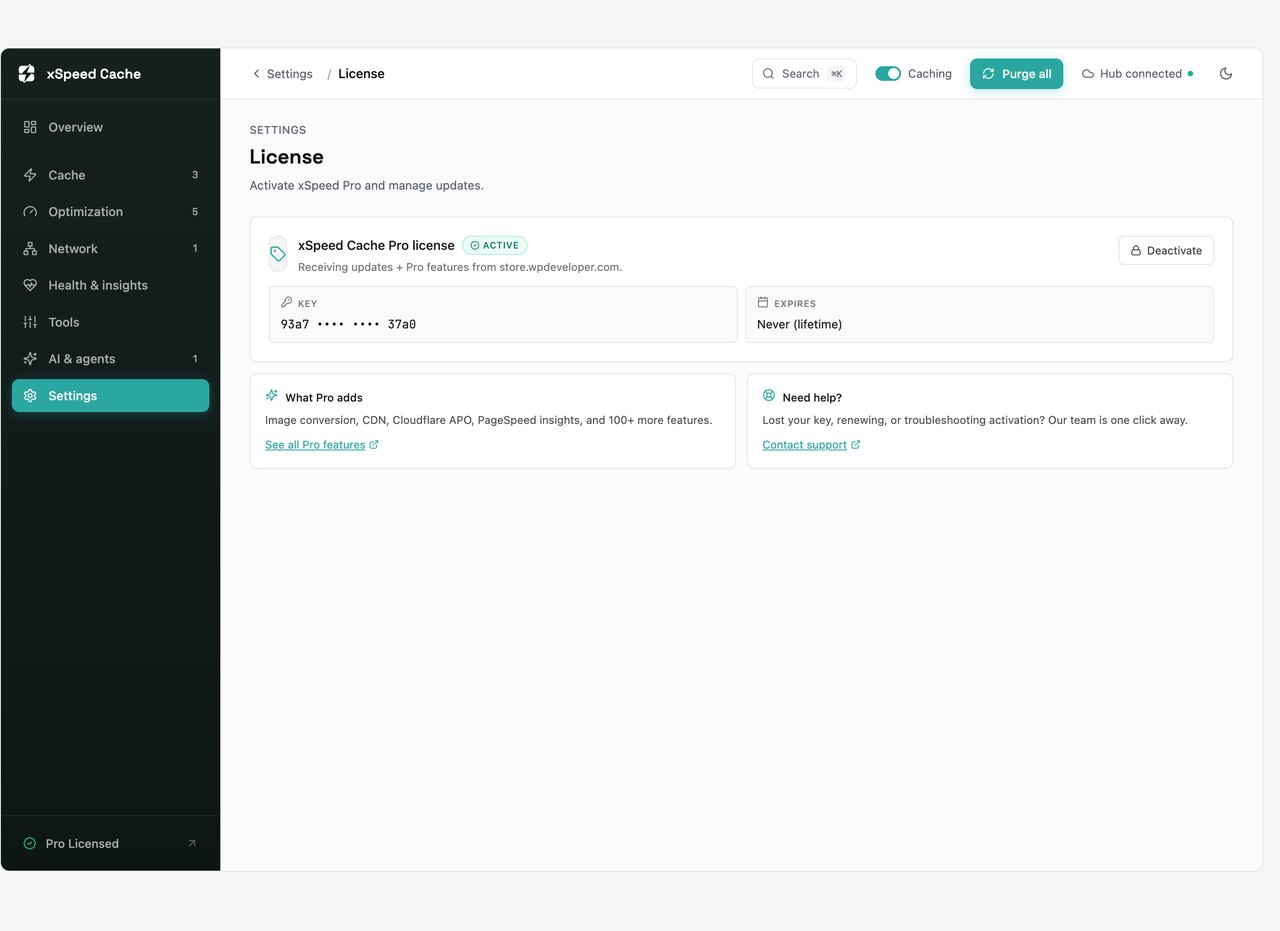Click the Tools sliders icon
This screenshot has width=1280, height=931.
(x=30, y=322)
